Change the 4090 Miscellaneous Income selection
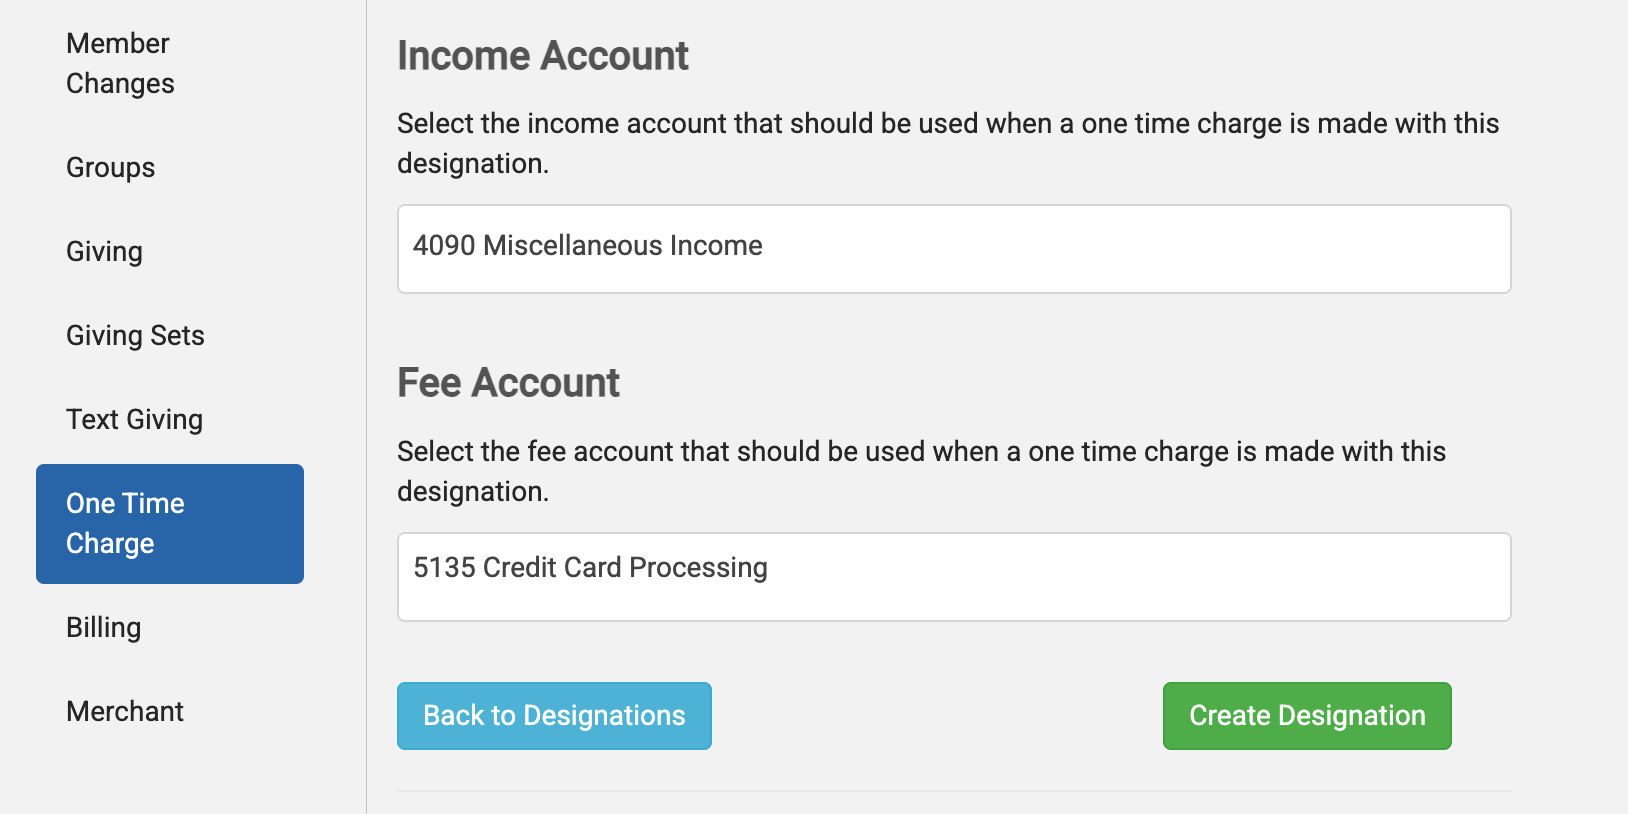 pos(953,249)
